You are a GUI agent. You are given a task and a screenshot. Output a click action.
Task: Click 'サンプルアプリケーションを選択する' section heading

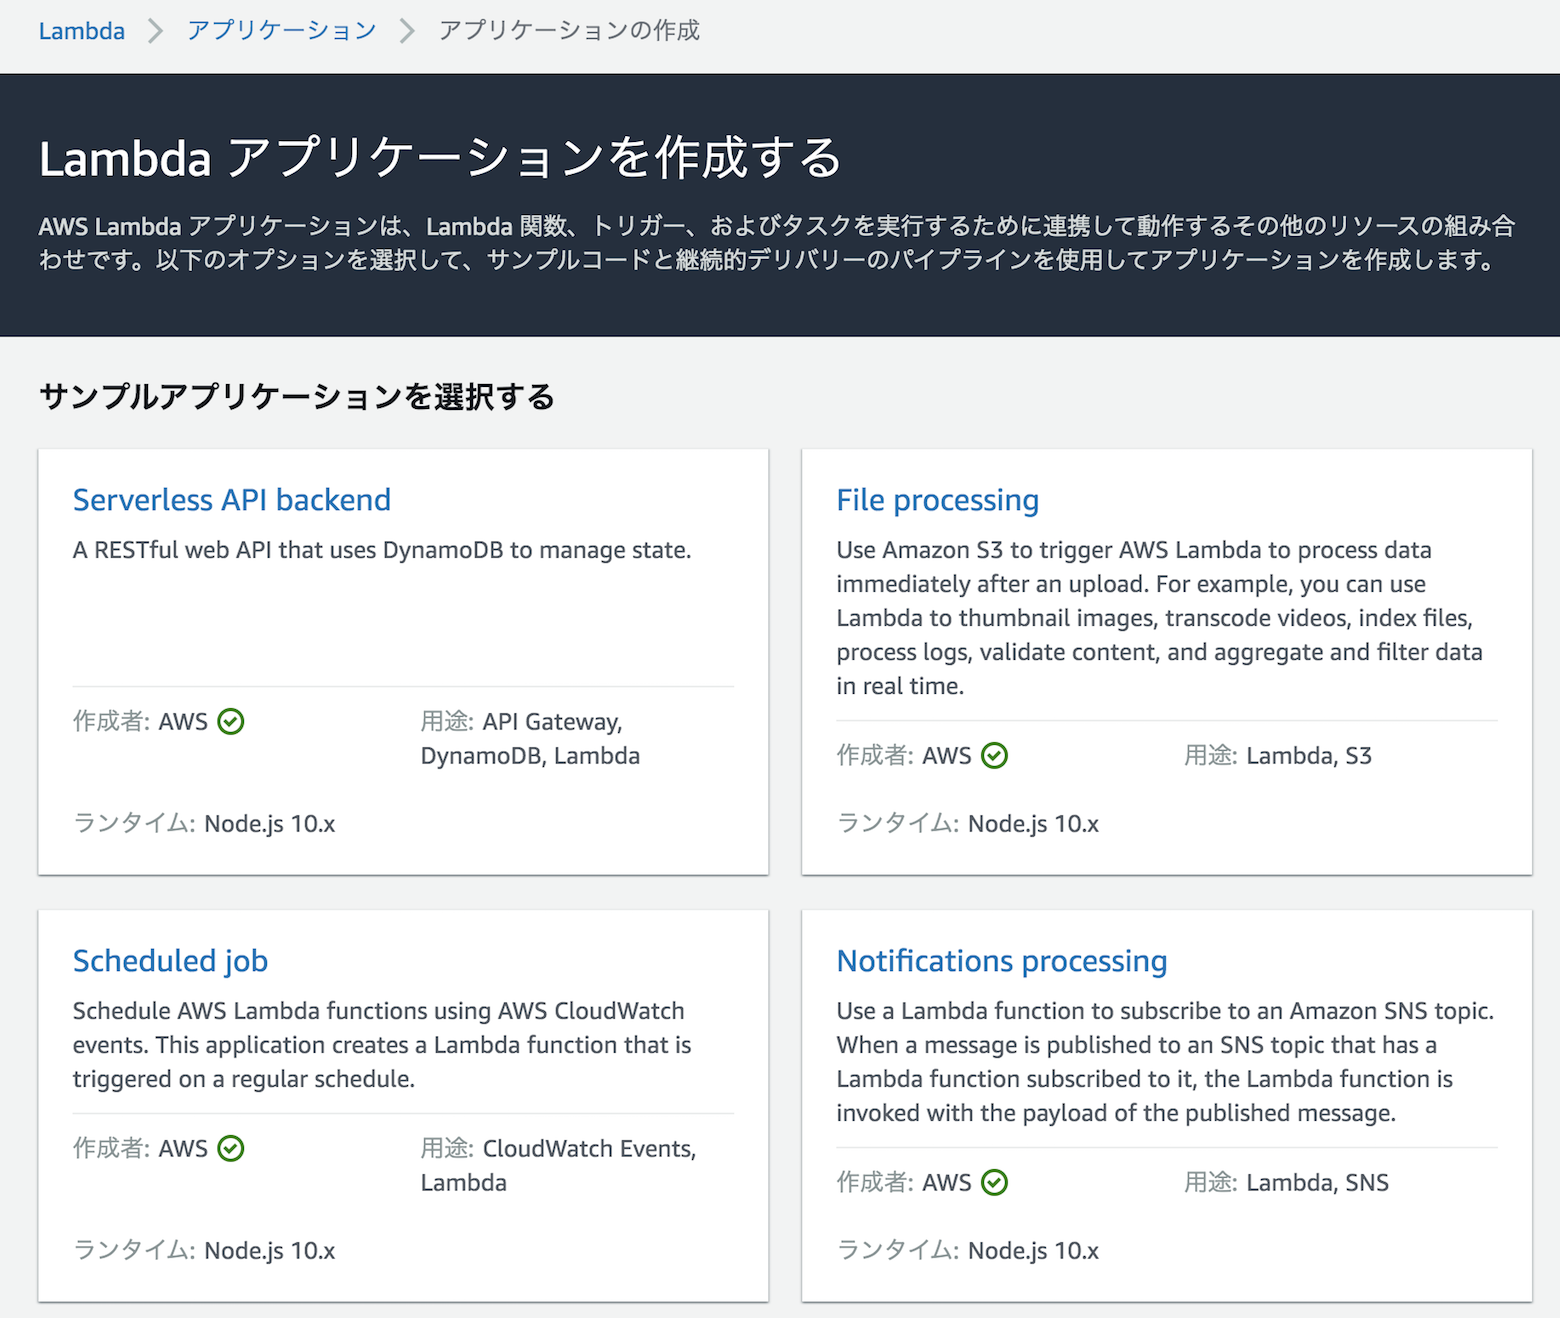[297, 397]
